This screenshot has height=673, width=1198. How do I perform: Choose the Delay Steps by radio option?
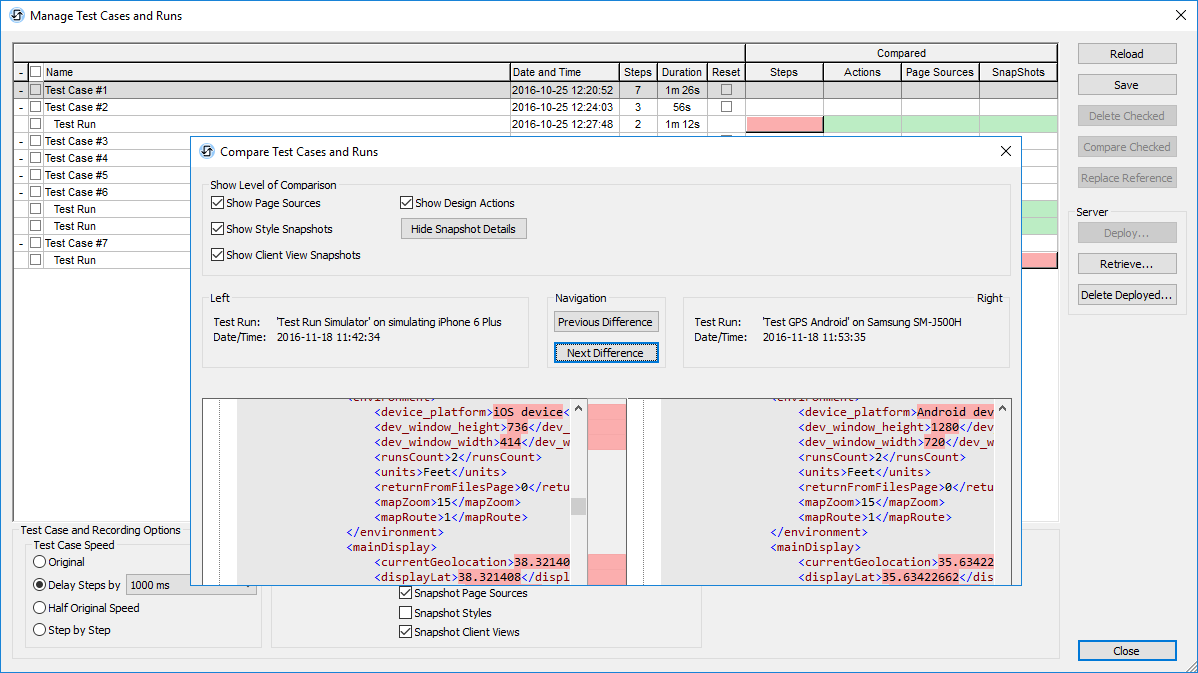pyautogui.click(x=40, y=585)
